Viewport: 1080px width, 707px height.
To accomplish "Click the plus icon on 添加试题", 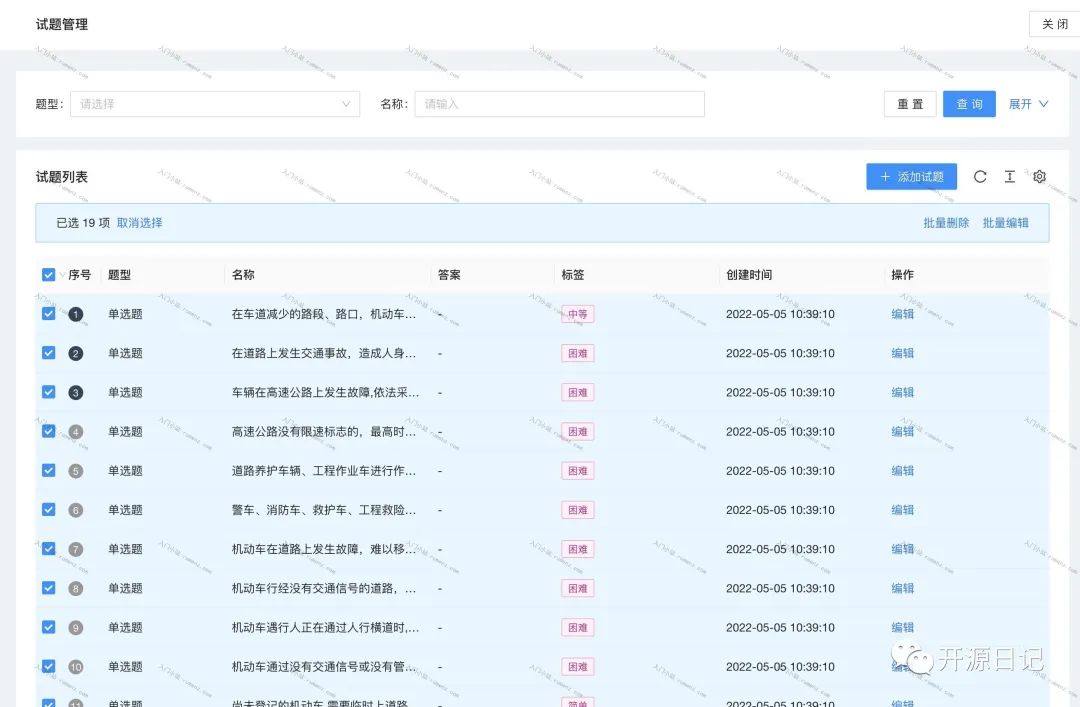I will pyautogui.click(x=885, y=177).
